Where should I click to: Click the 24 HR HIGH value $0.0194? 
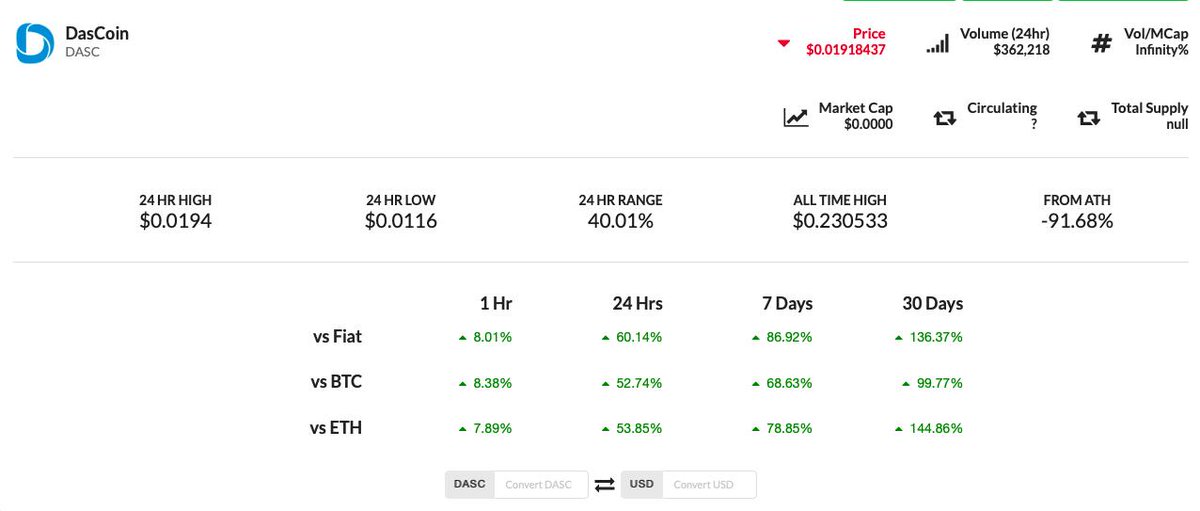(x=175, y=221)
